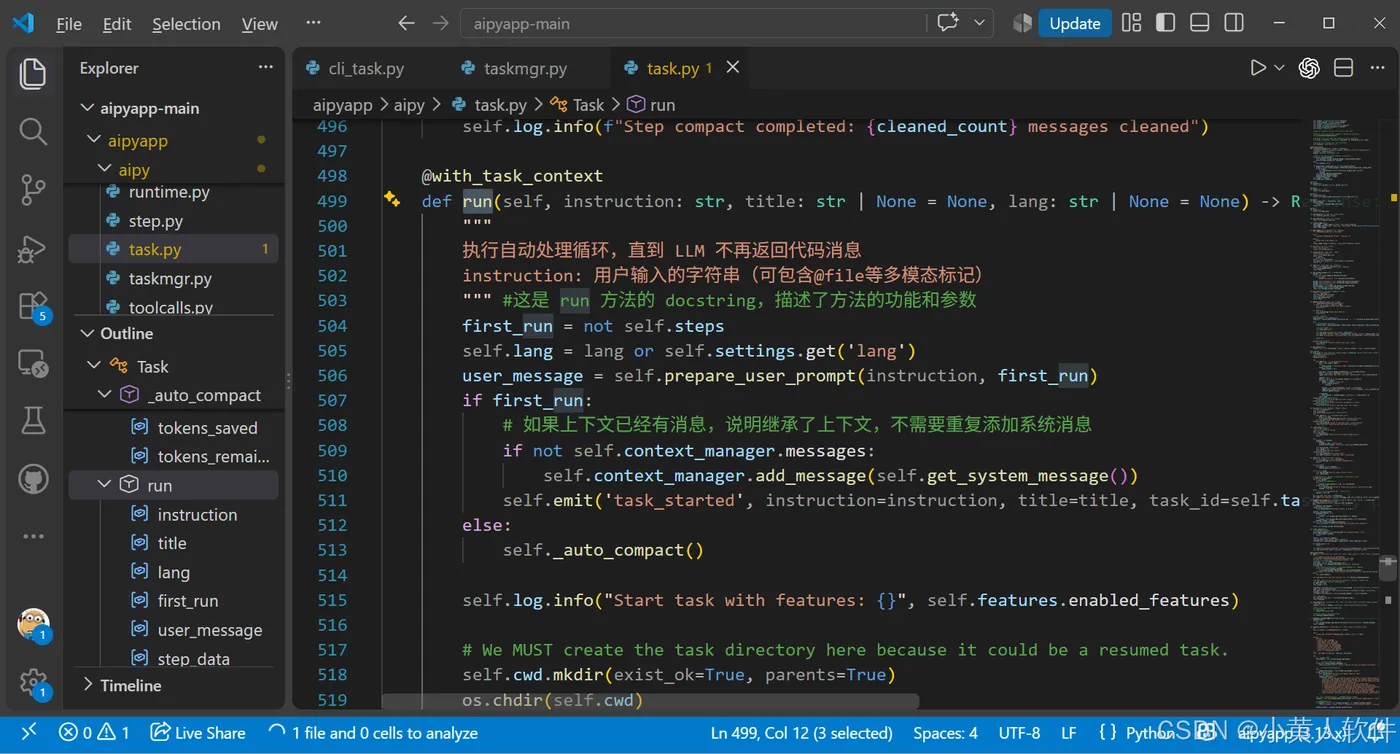Screen dimensions: 1400x754
Task: Open the Run and Debug view
Action: point(33,248)
